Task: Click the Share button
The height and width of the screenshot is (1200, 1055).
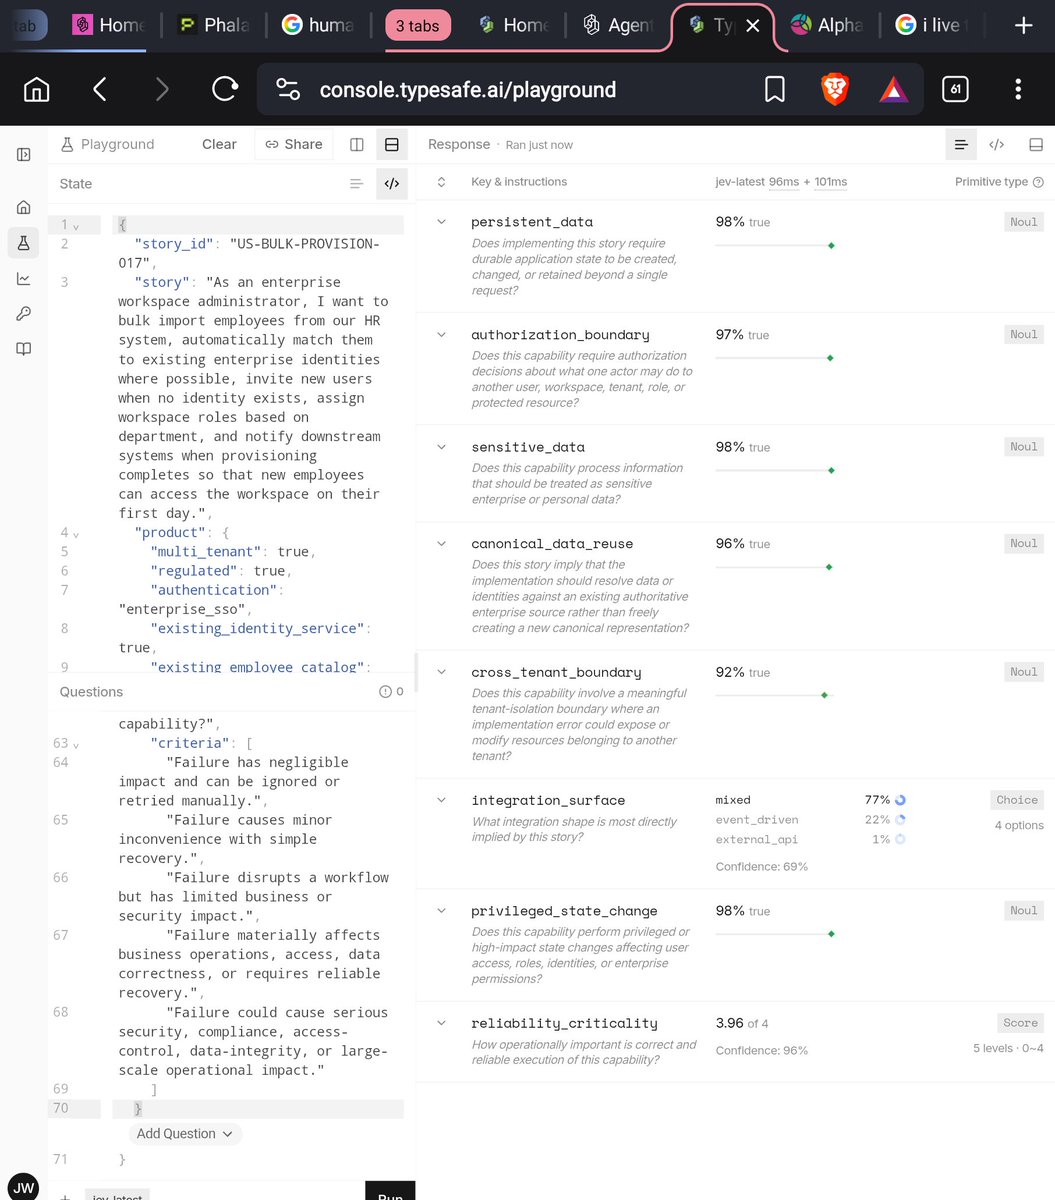Action: pyautogui.click(x=294, y=144)
